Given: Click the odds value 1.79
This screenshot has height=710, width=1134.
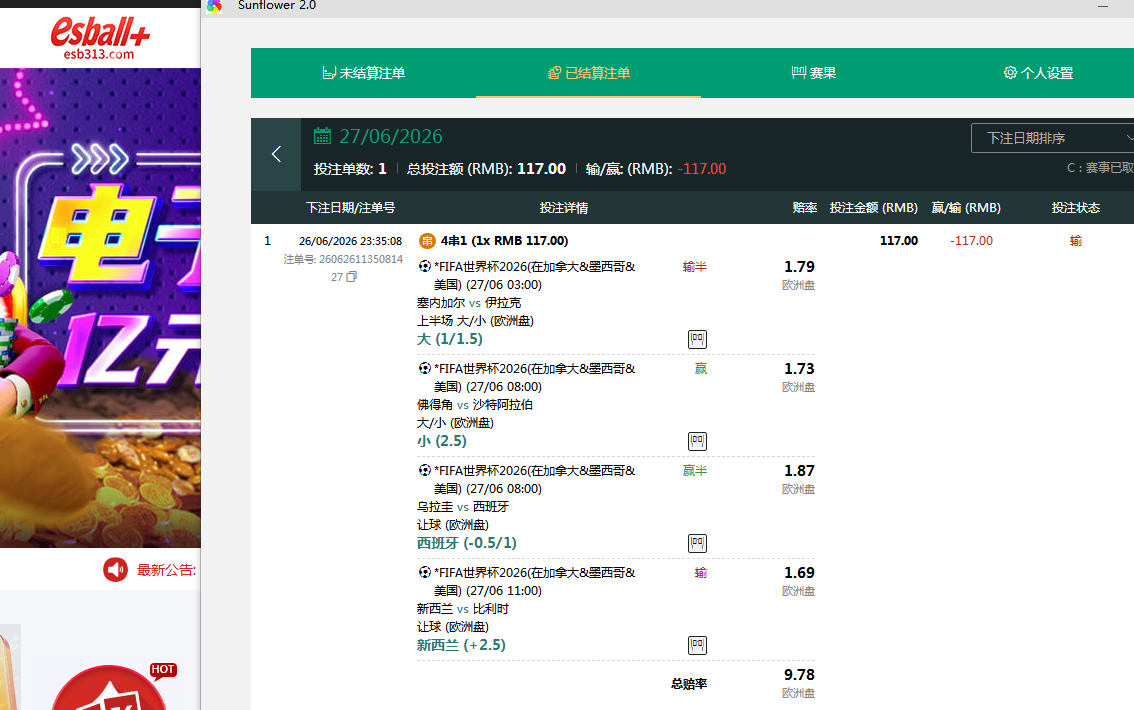Looking at the screenshot, I should coord(799,267).
